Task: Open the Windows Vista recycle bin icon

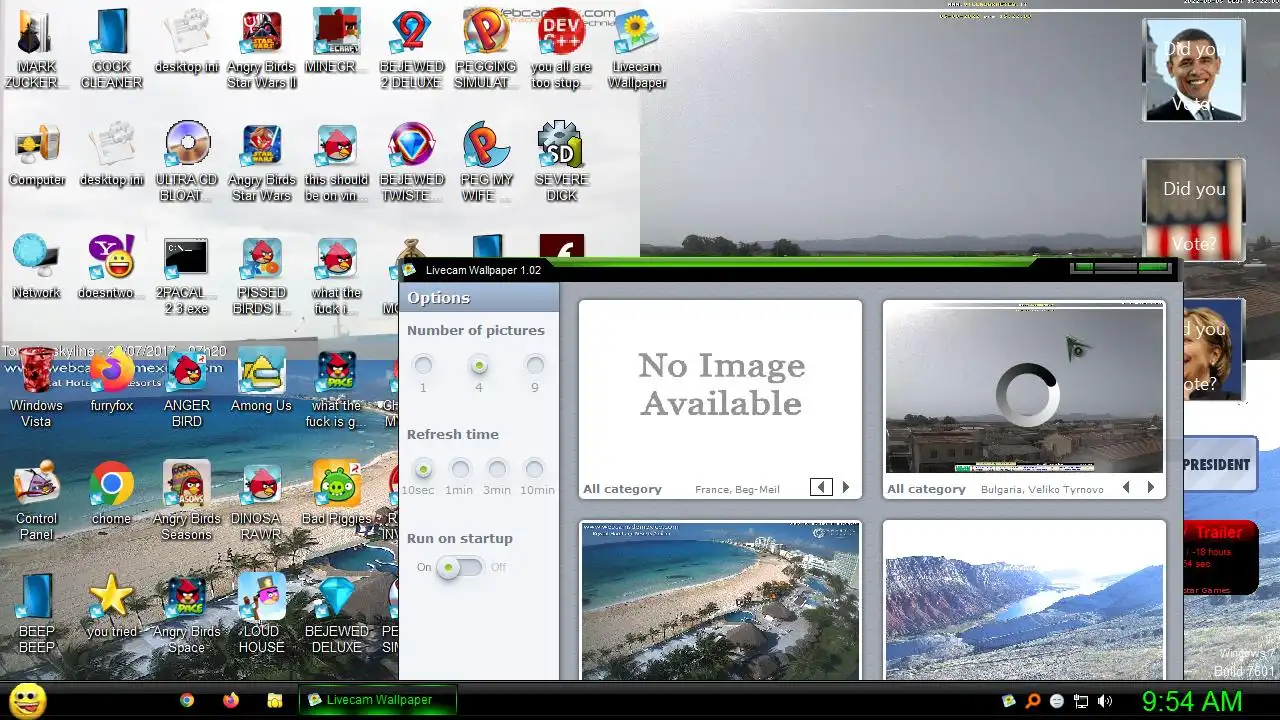Action: pyautogui.click(x=36, y=387)
